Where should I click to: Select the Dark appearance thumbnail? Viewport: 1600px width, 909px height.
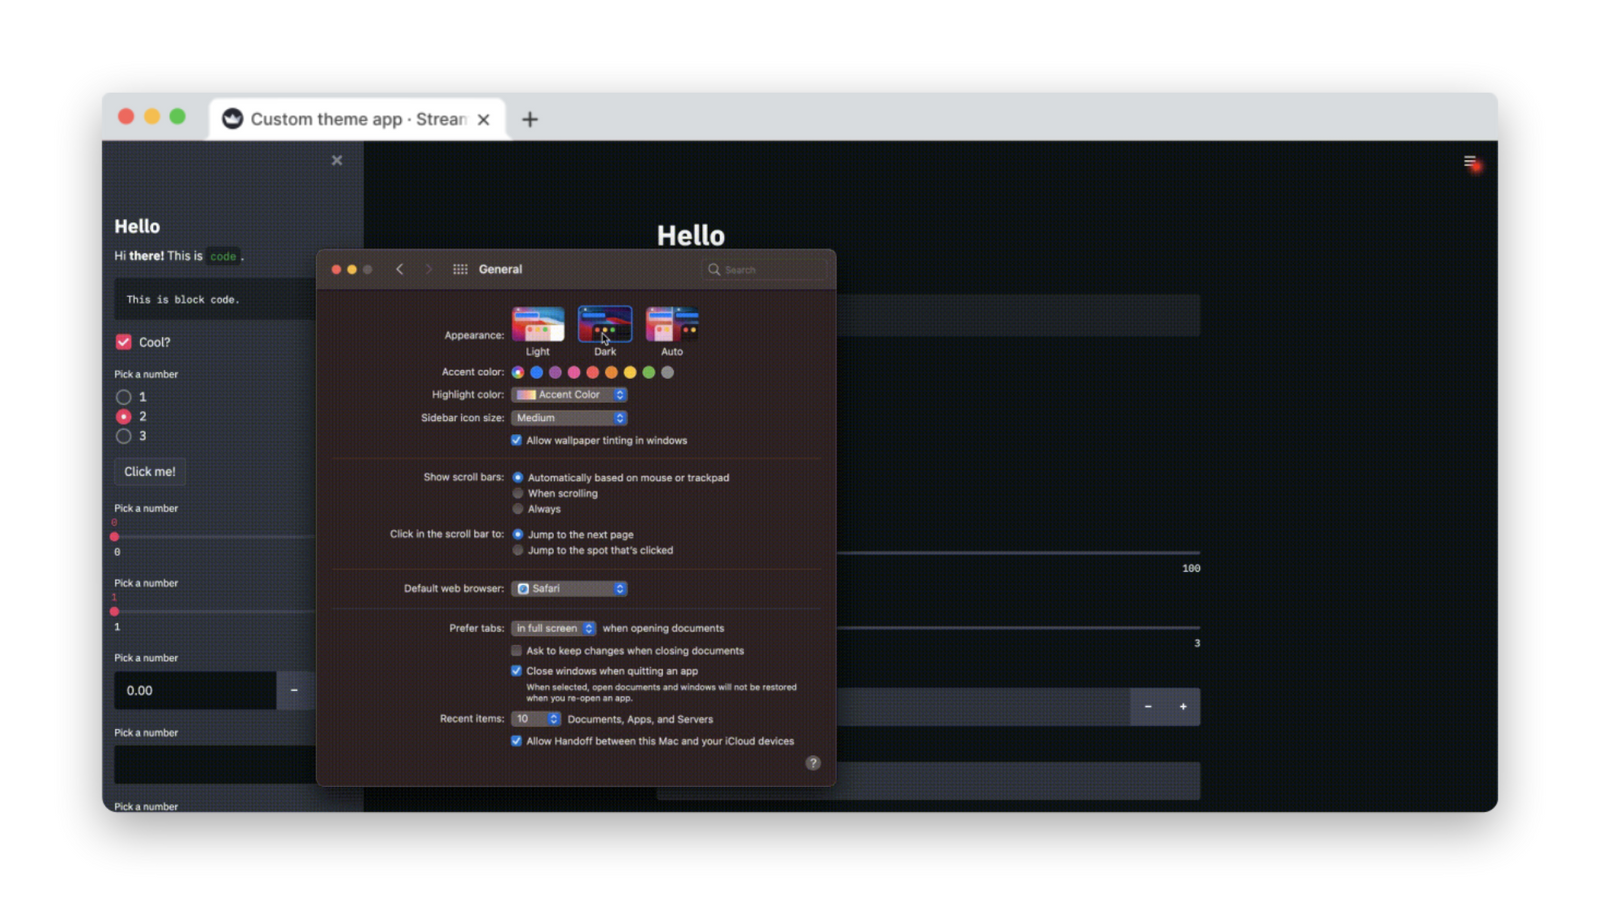coord(604,323)
